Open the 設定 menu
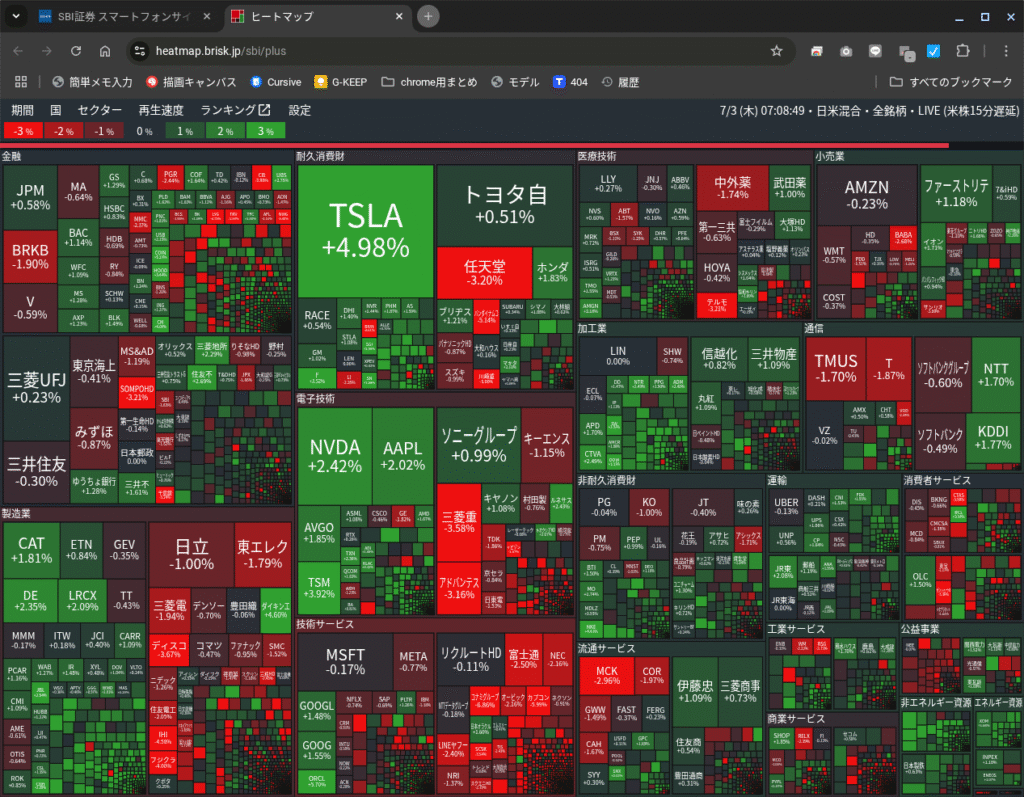This screenshot has width=1024, height=797. (300, 110)
